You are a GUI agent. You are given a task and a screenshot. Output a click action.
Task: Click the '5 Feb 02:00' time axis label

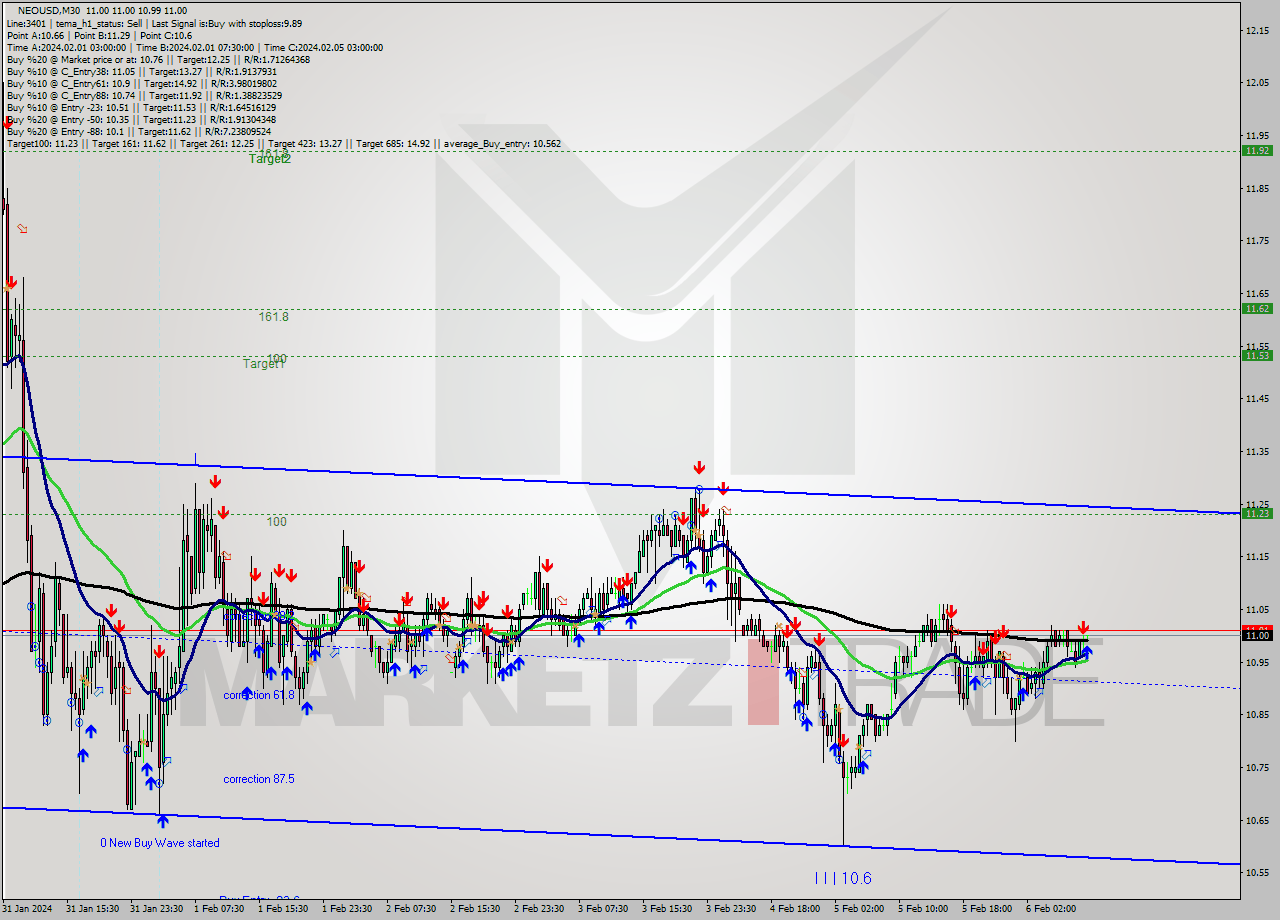859,909
